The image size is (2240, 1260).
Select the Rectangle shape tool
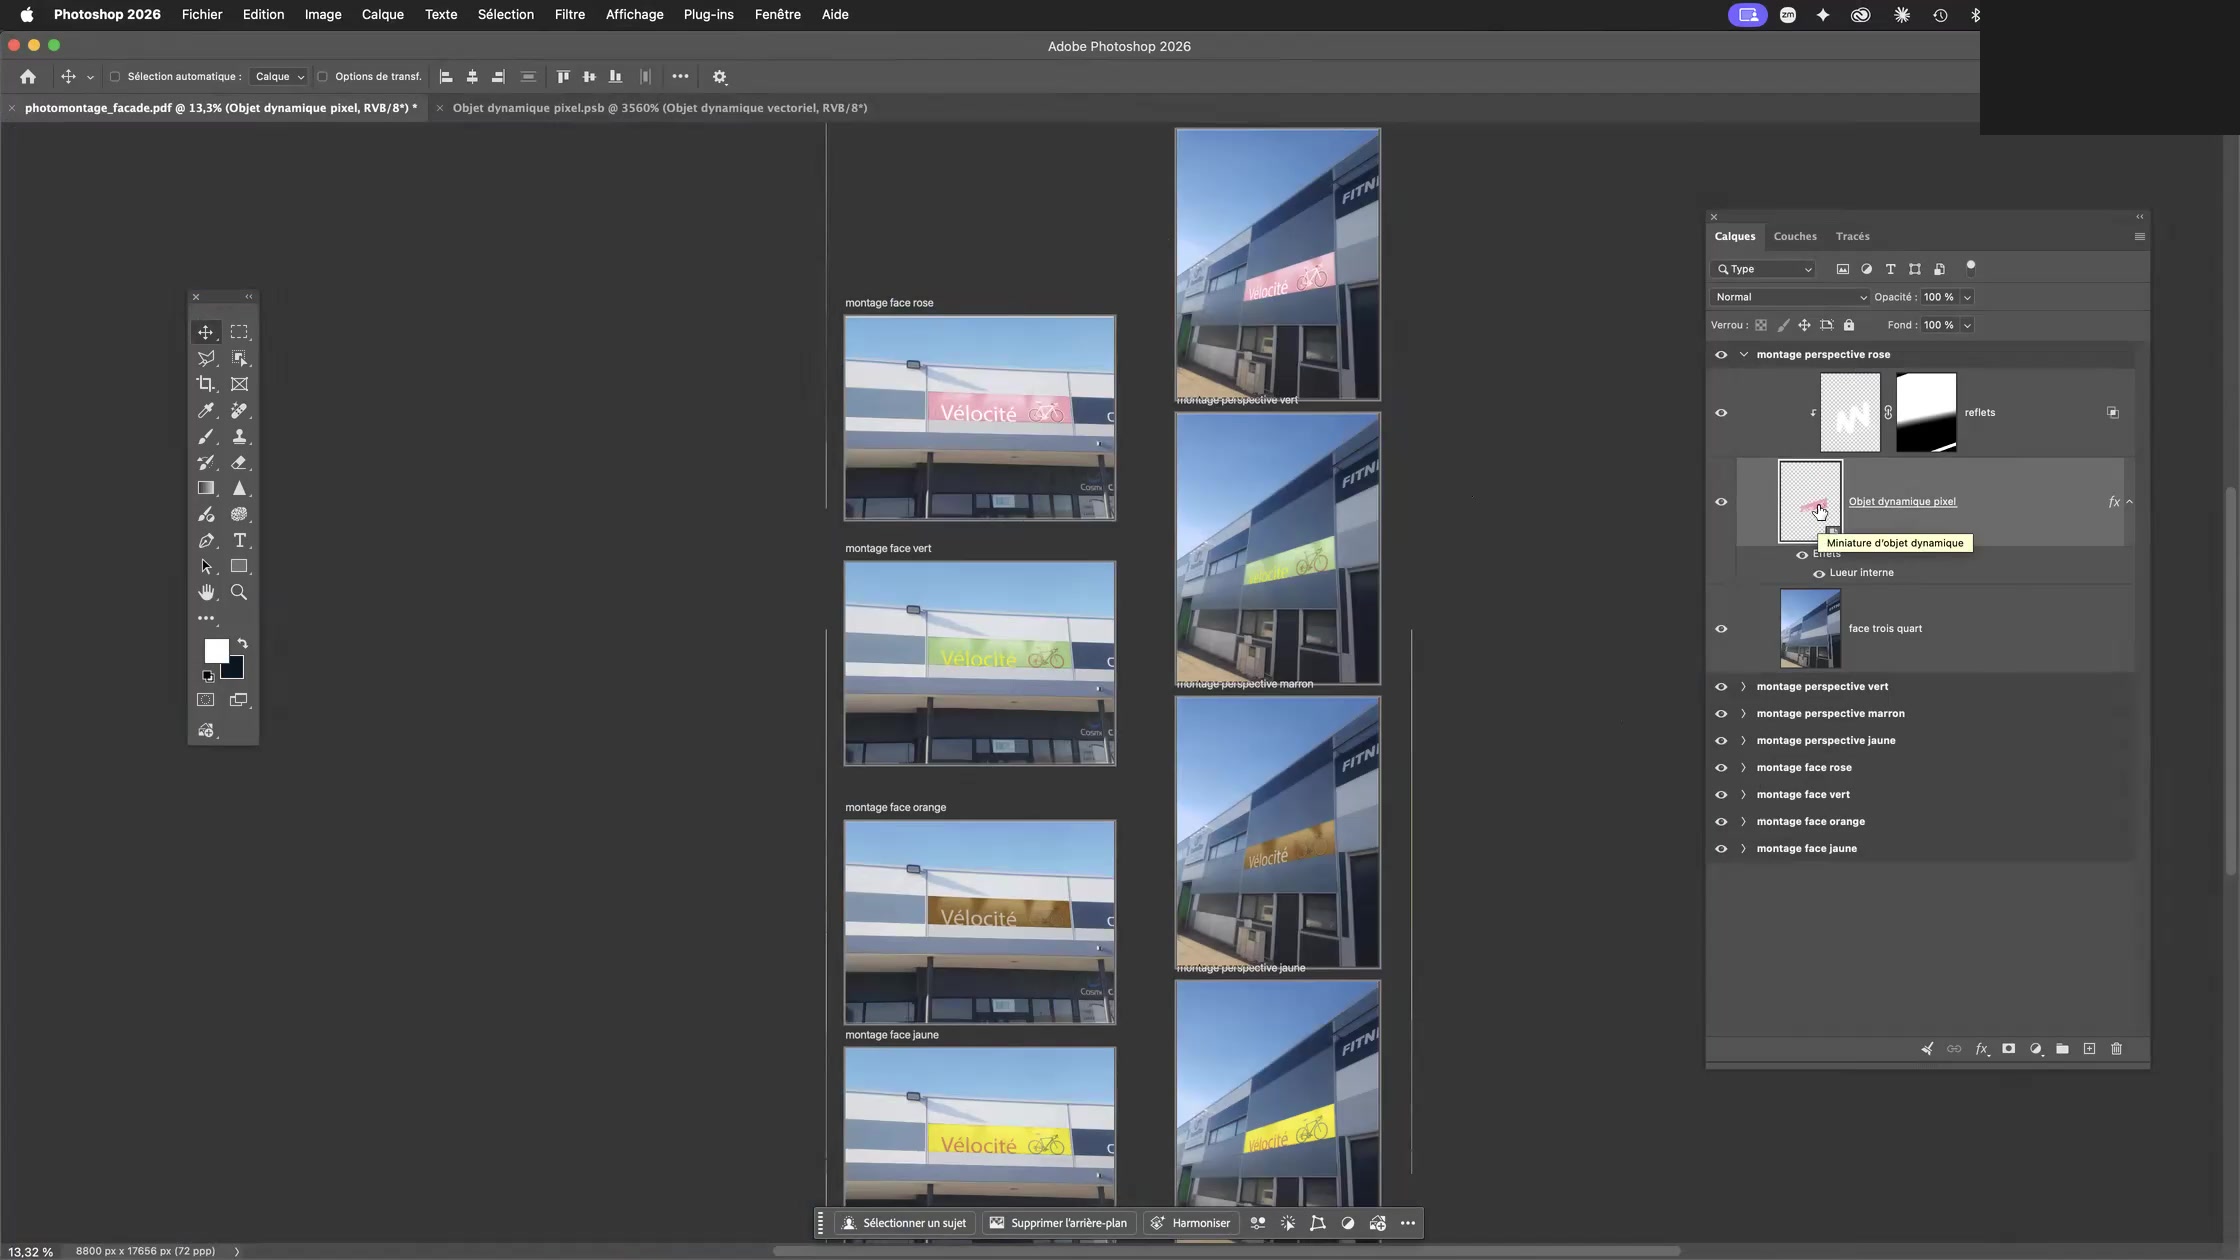(239, 566)
